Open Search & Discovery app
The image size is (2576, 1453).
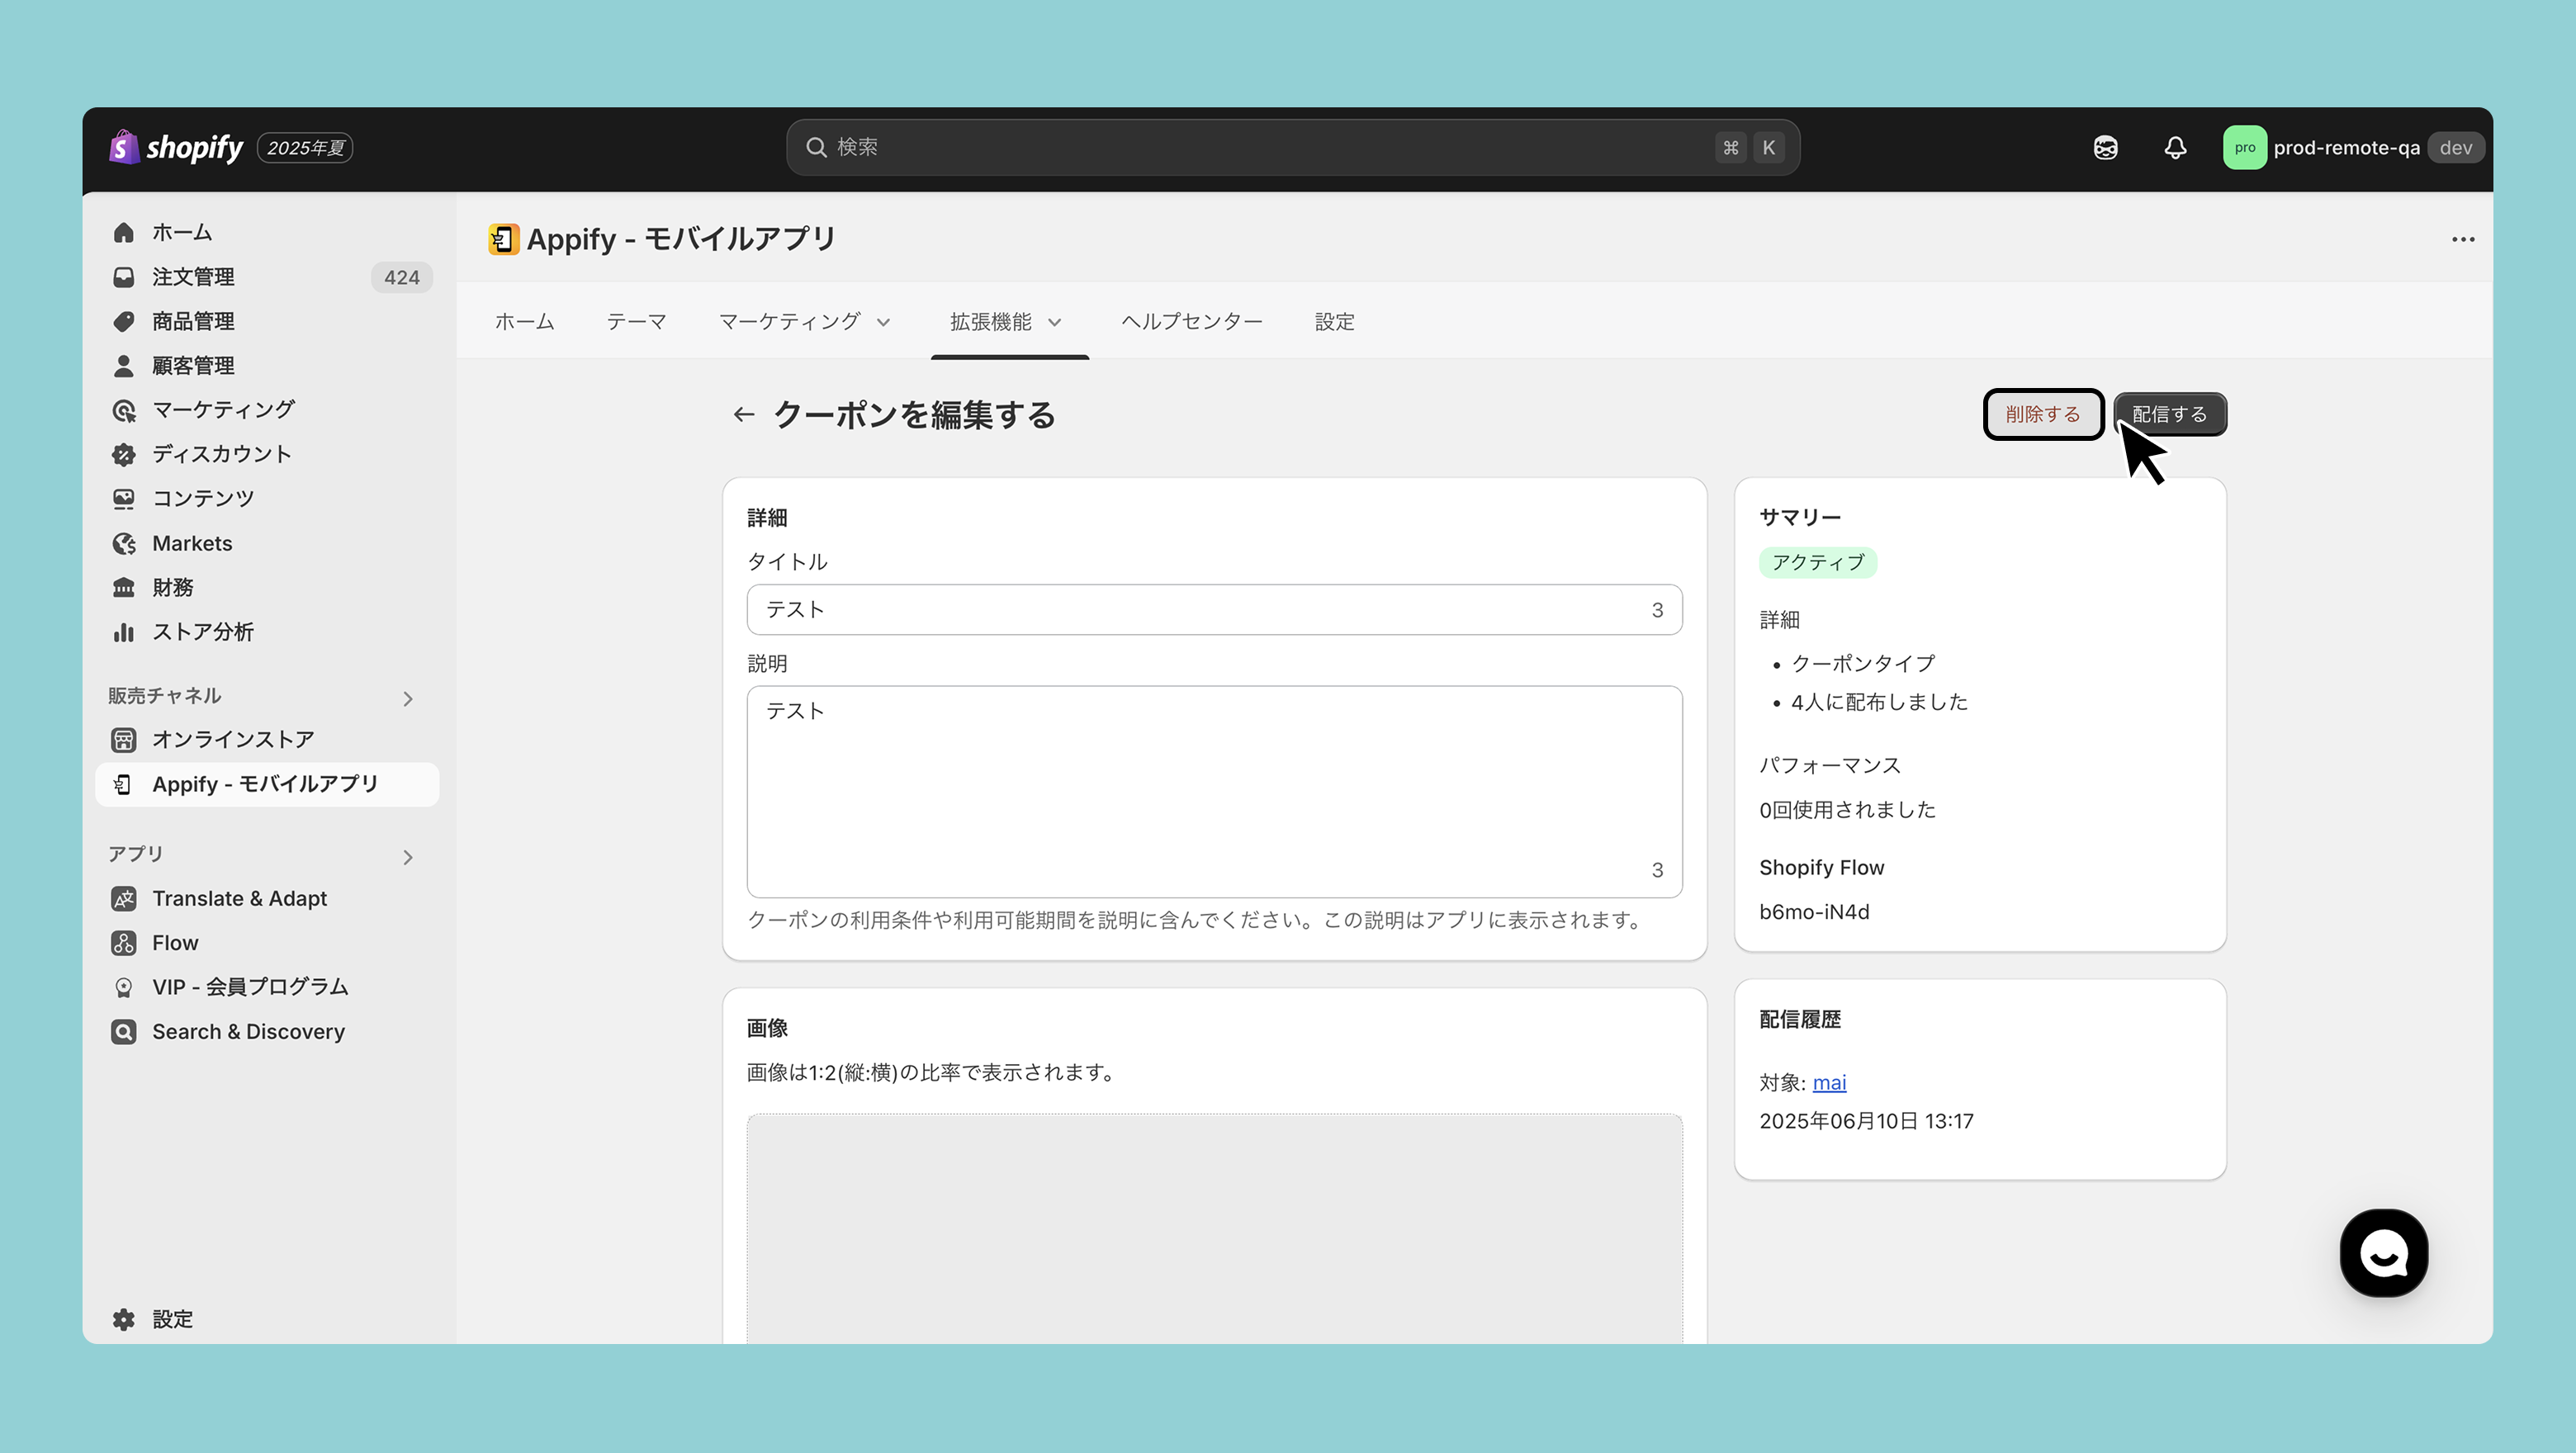coord(248,1031)
